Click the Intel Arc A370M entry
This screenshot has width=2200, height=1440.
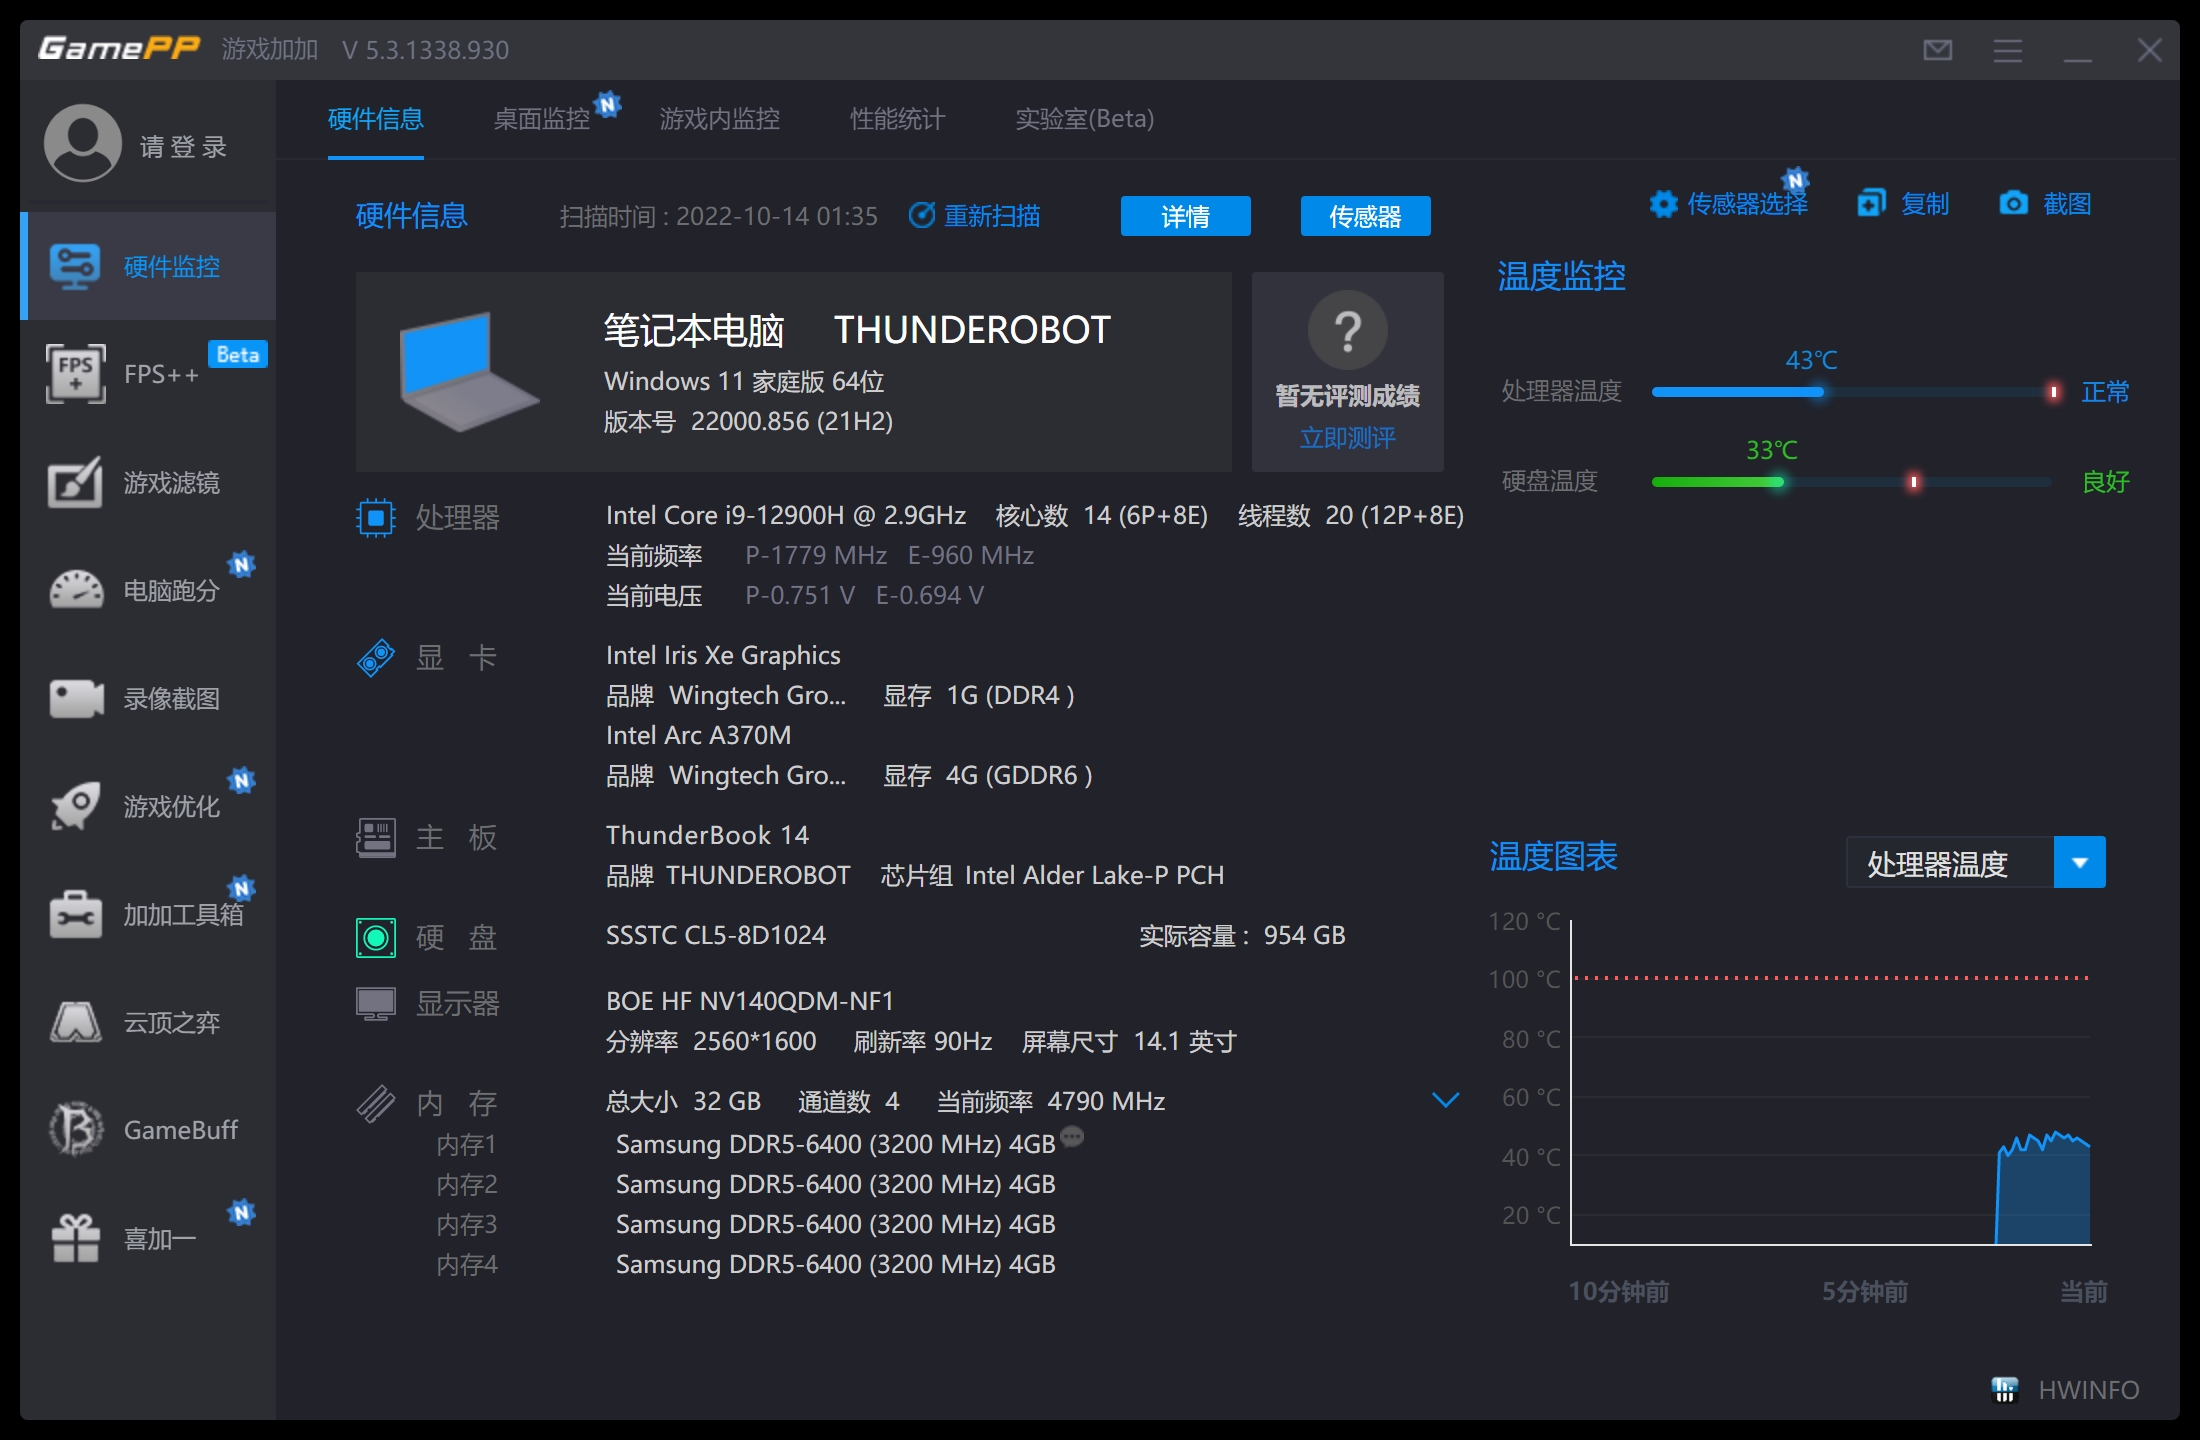(x=698, y=735)
